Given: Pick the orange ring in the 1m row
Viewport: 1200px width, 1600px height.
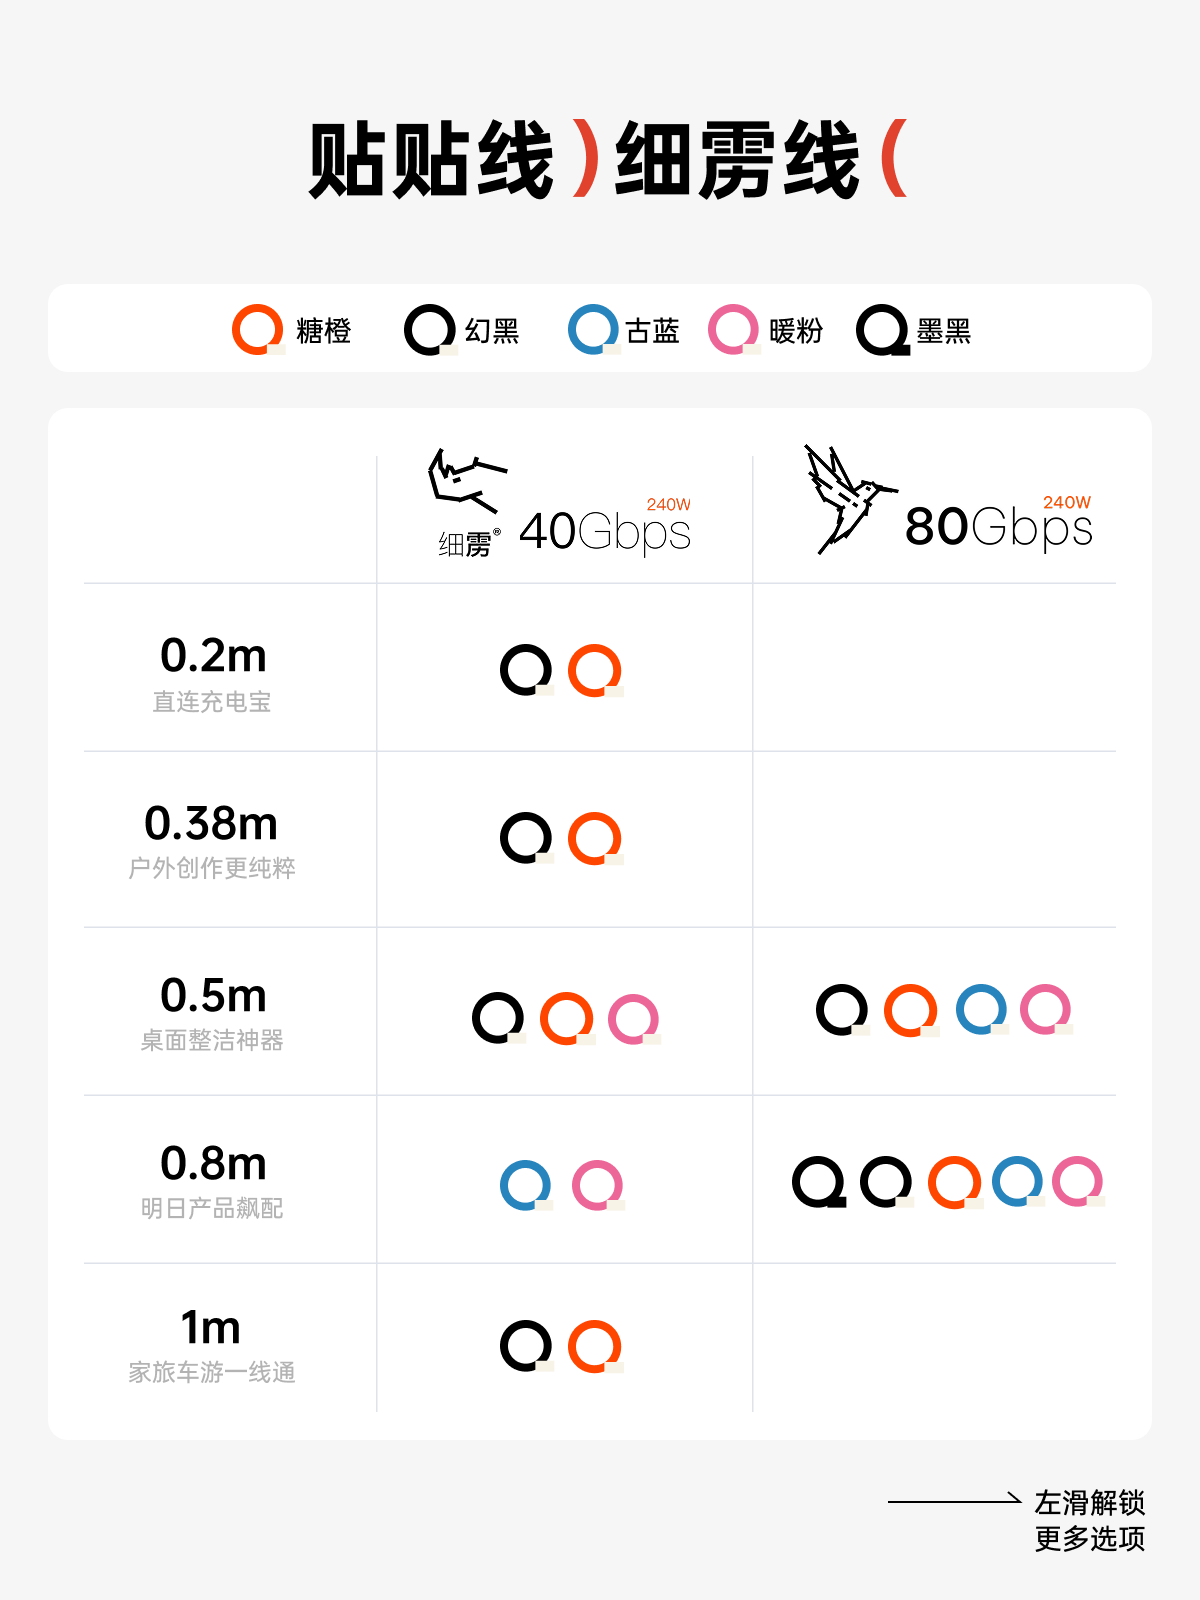Looking at the screenshot, I should click(595, 1347).
